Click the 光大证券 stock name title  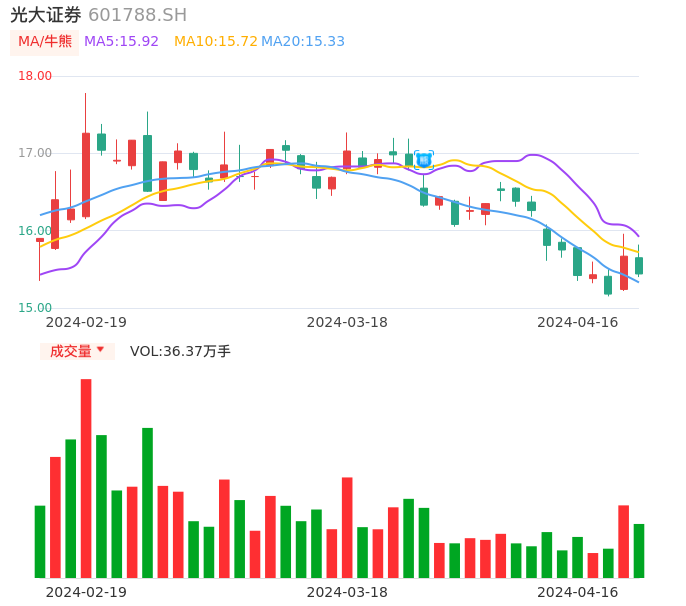point(46,15)
